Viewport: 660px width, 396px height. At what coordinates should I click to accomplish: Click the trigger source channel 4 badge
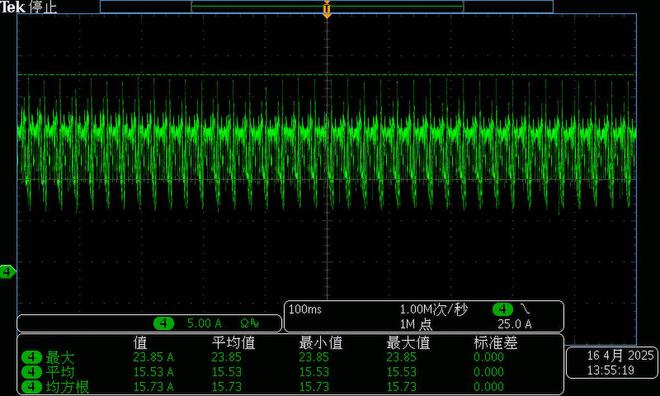point(503,309)
